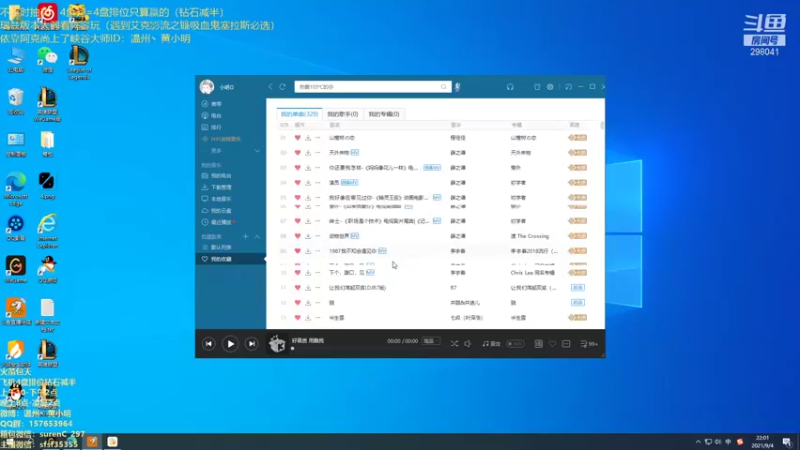Open the play queue 99+ list
Screen dimensions: 800x450
click(x=589, y=344)
